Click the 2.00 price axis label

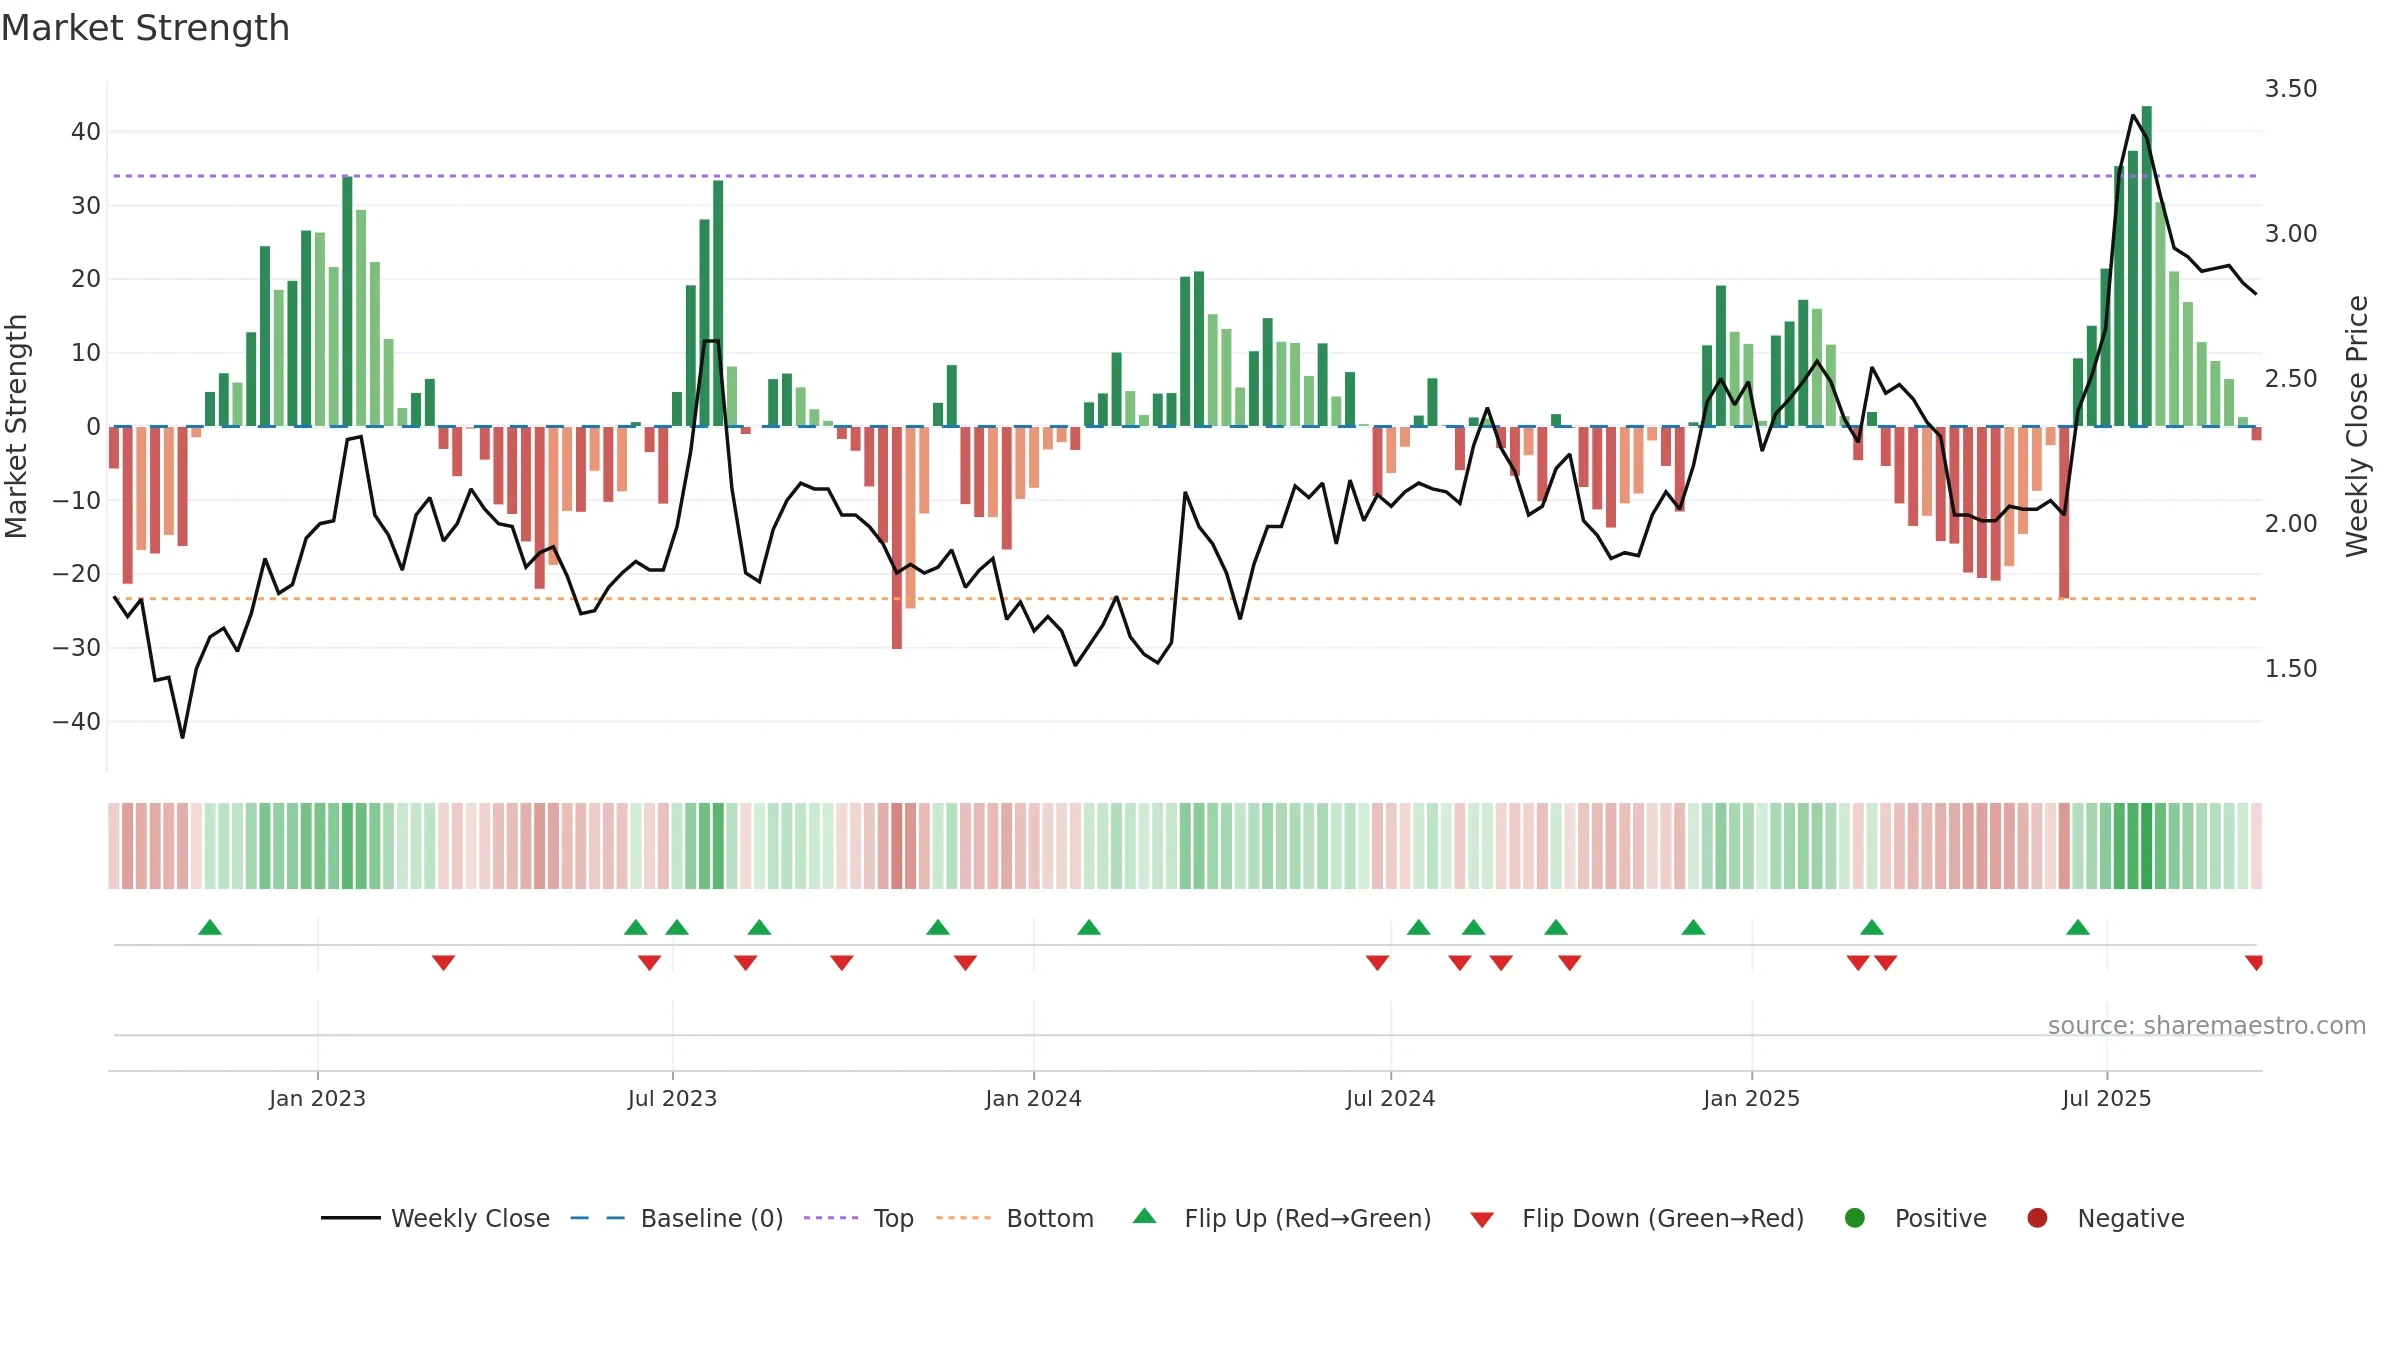[x=2291, y=524]
